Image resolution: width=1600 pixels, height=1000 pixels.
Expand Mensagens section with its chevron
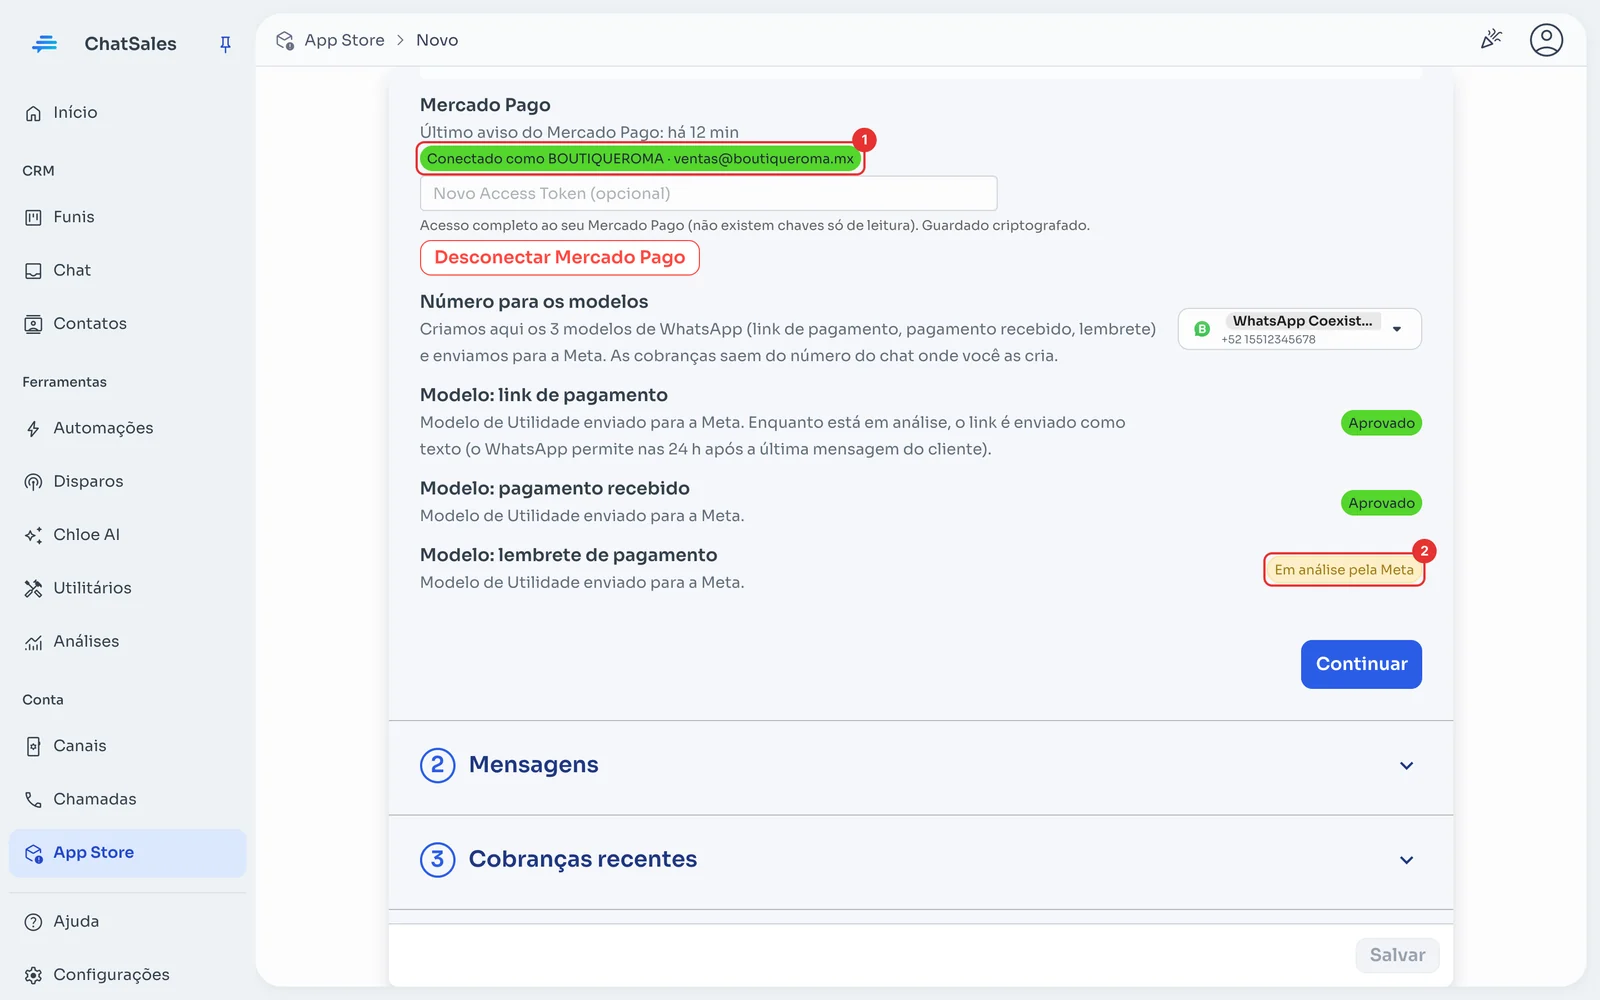[x=1406, y=766]
